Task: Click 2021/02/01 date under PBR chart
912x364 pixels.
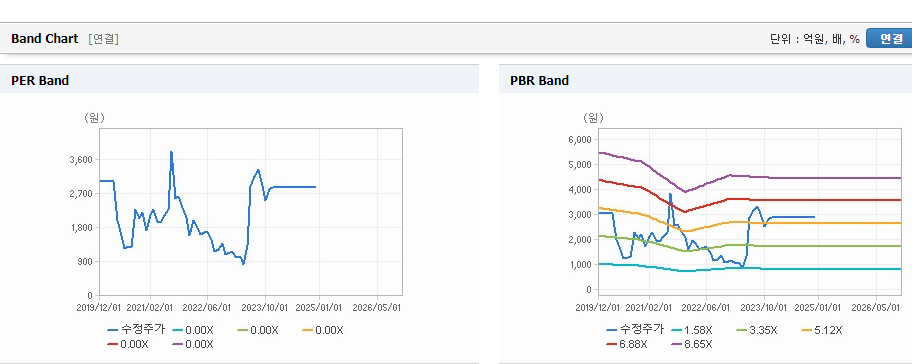Action: click(649, 308)
